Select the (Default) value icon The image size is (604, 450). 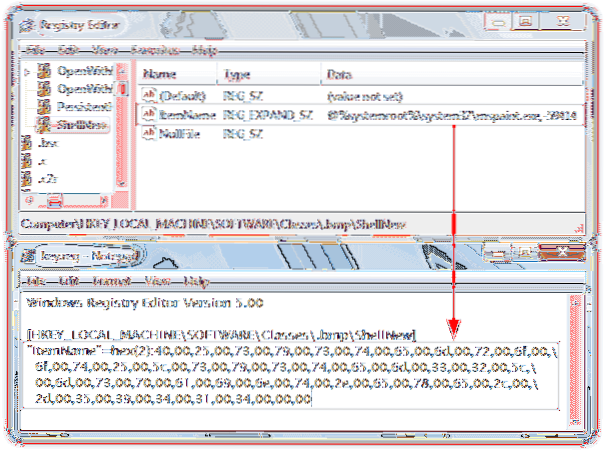pos(149,97)
